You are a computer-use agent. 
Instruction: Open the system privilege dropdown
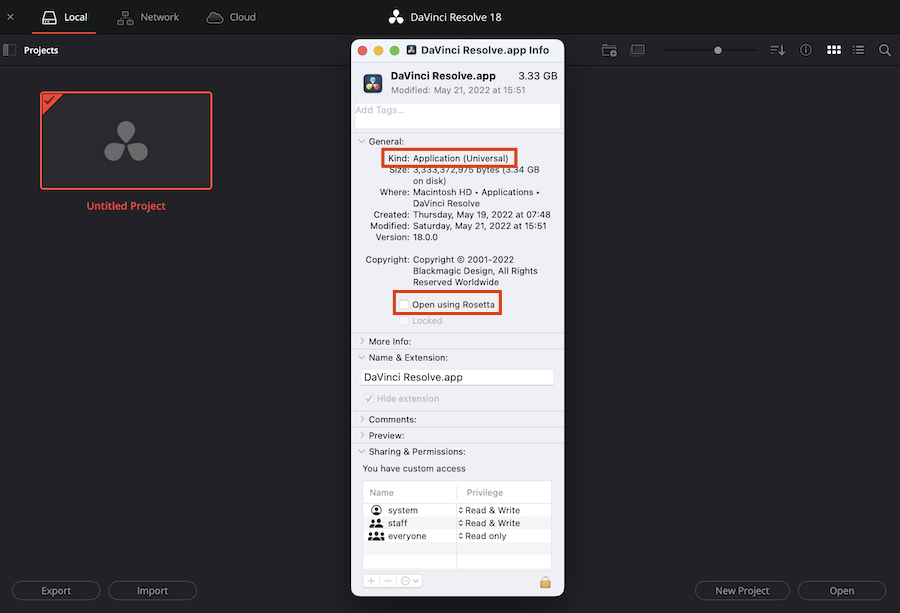[x=490, y=510]
